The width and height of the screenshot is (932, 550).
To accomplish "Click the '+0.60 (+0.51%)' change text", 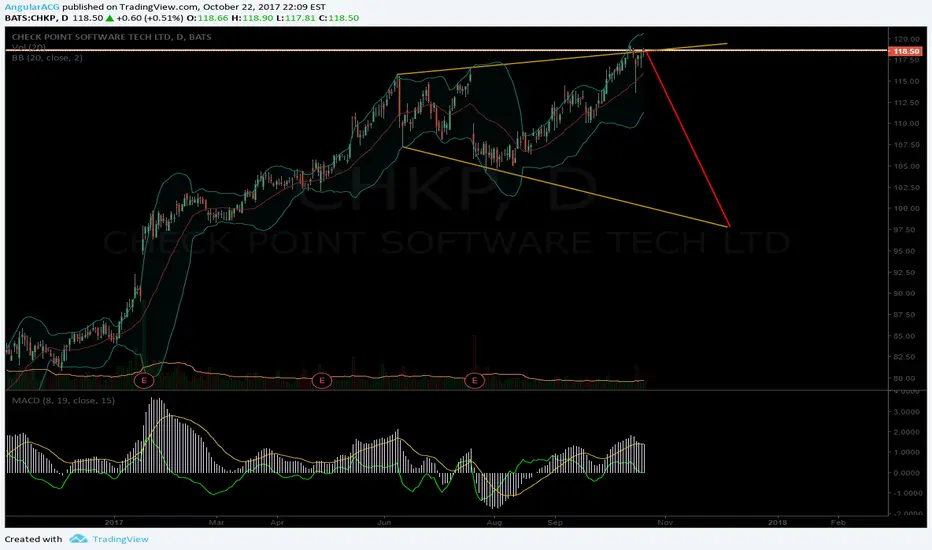I will pos(149,18).
